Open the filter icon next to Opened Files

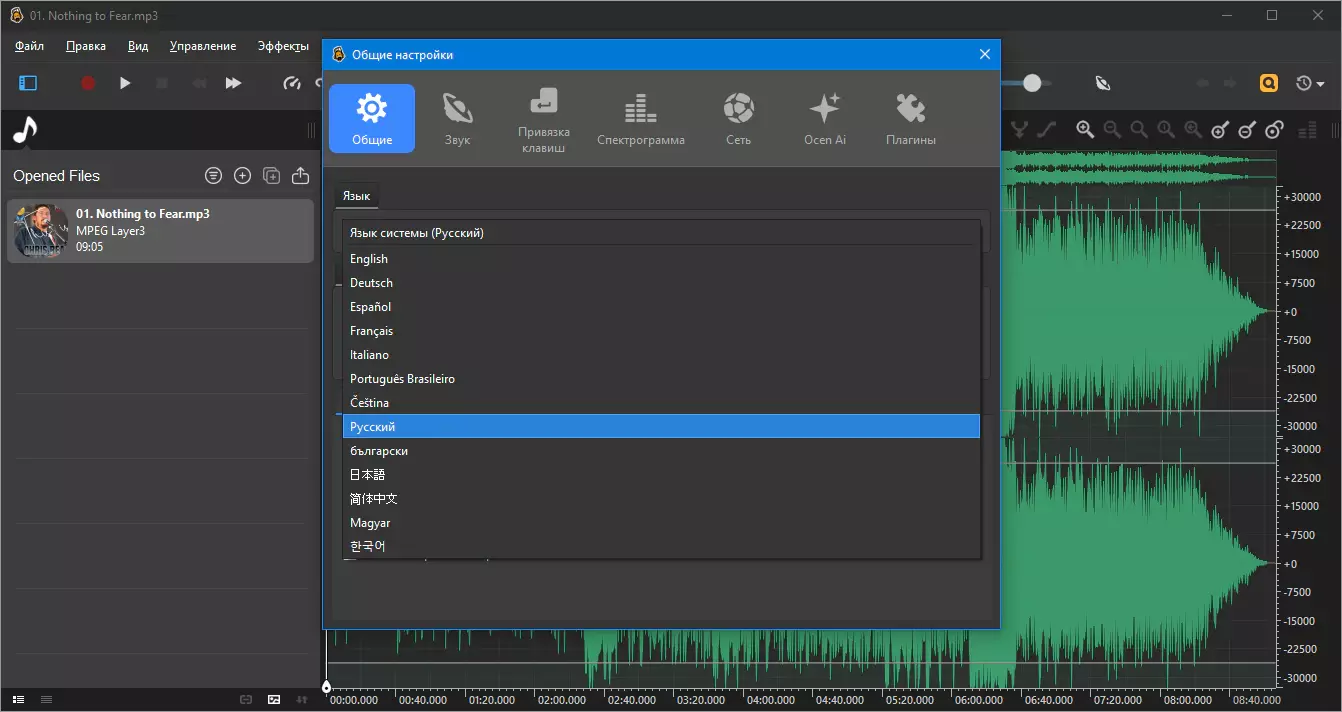[x=213, y=176]
